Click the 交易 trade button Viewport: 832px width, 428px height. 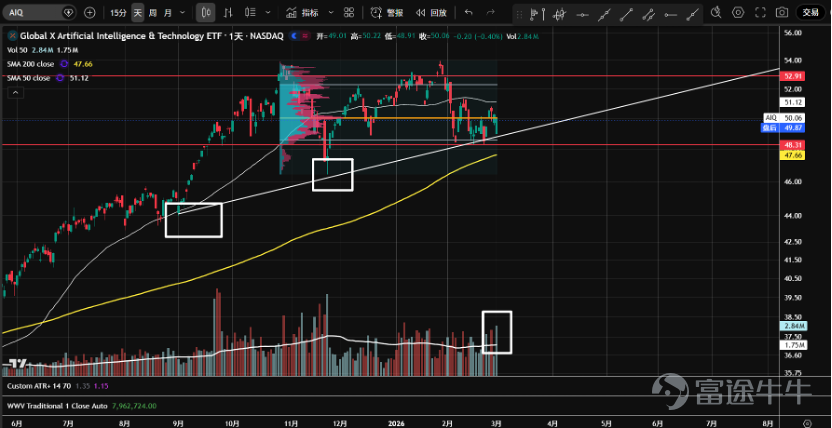click(811, 12)
